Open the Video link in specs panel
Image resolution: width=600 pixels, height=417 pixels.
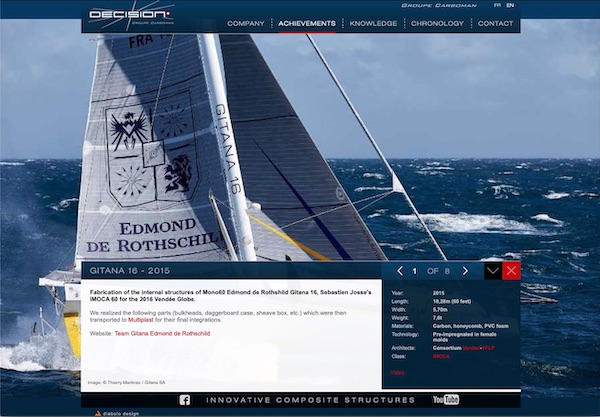397,372
